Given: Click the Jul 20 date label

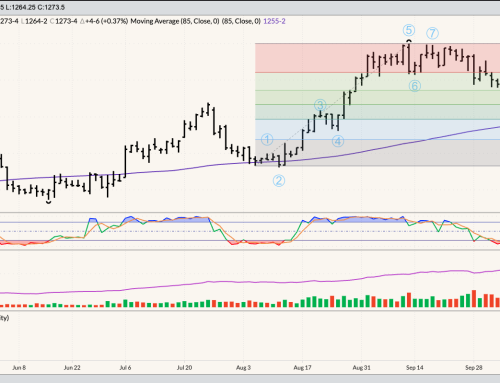Looking at the screenshot, I should (x=184, y=368).
